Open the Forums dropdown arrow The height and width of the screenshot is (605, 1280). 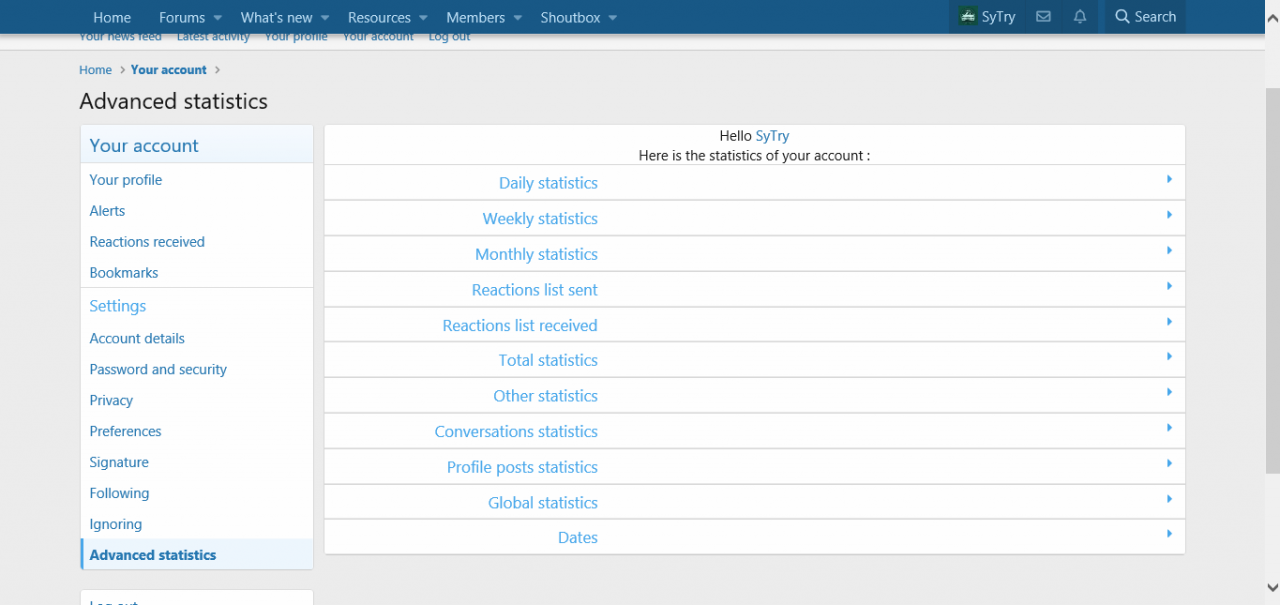click(217, 18)
